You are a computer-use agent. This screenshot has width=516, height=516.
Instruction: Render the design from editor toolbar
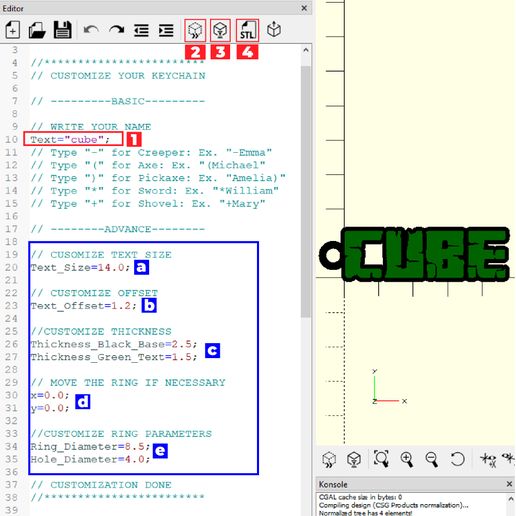(220, 30)
